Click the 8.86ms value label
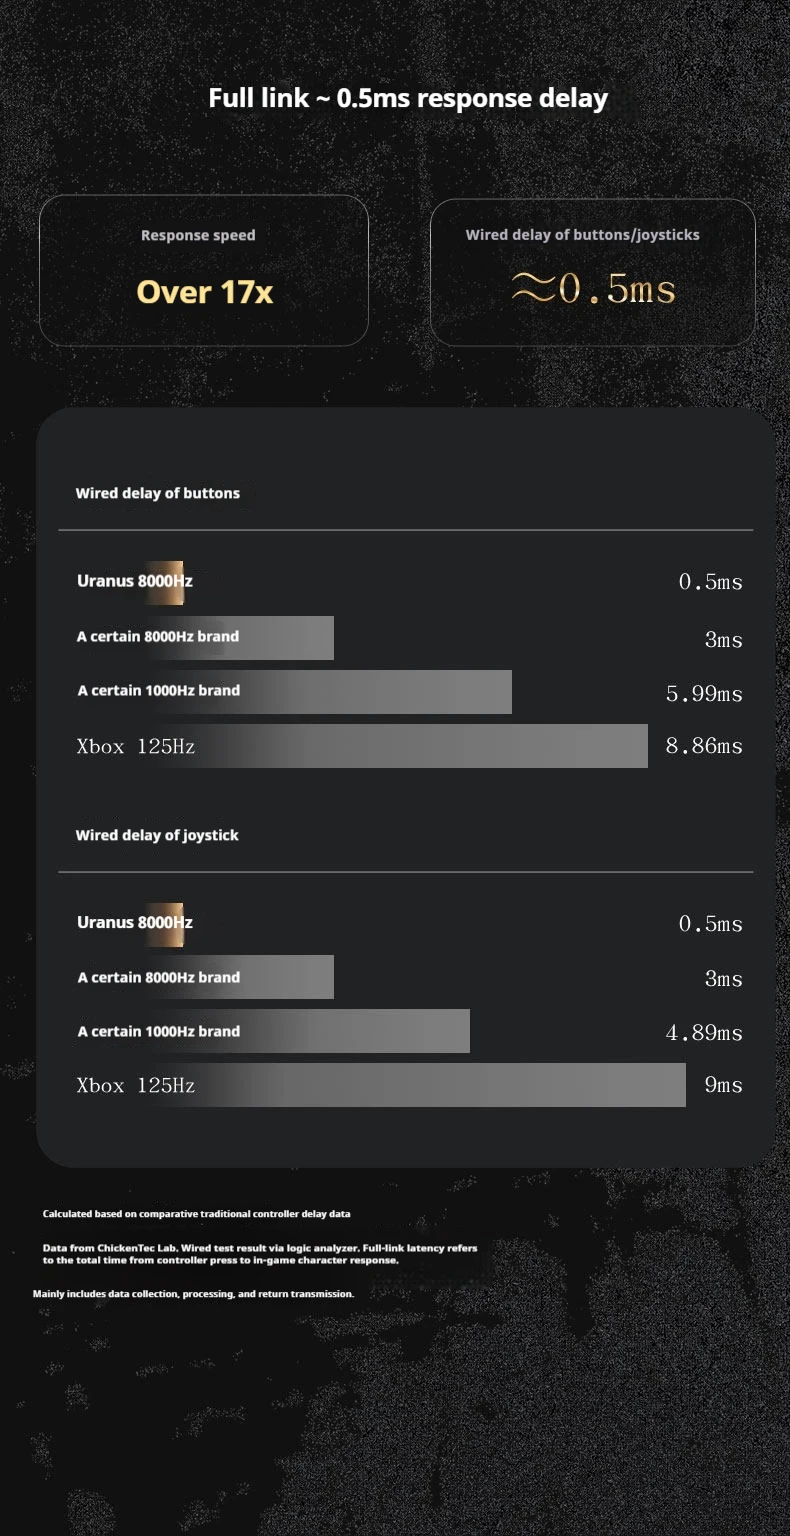The height and width of the screenshot is (1536, 790). (705, 746)
